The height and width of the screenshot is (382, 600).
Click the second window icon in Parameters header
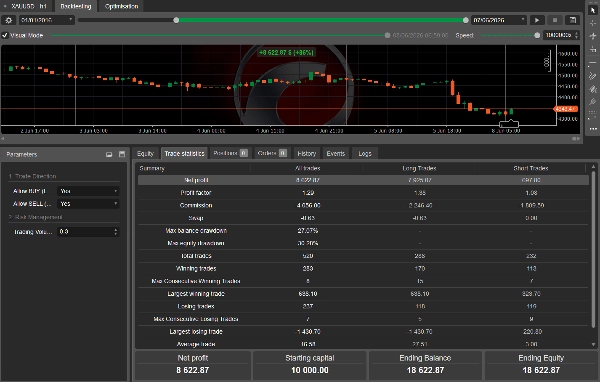click(x=122, y=154)
